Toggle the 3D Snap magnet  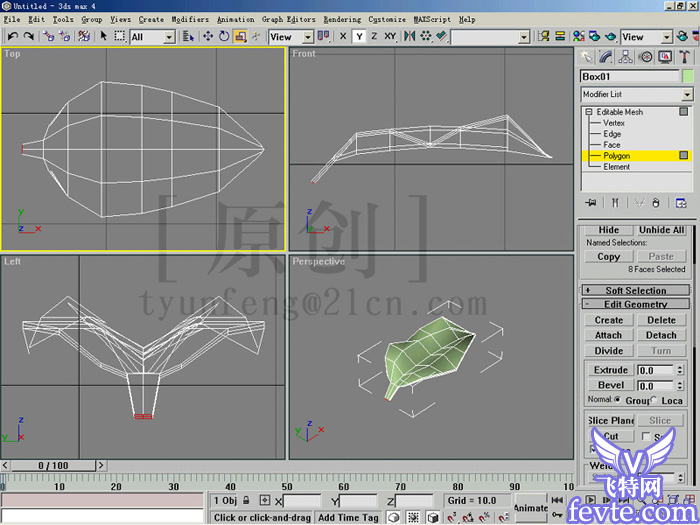click(451, 517)
